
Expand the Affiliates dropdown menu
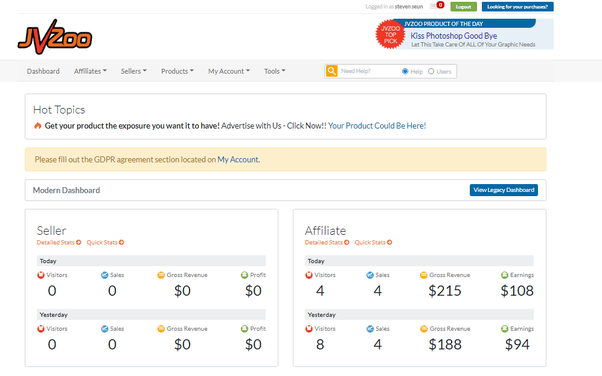click(x=90, y=71)
